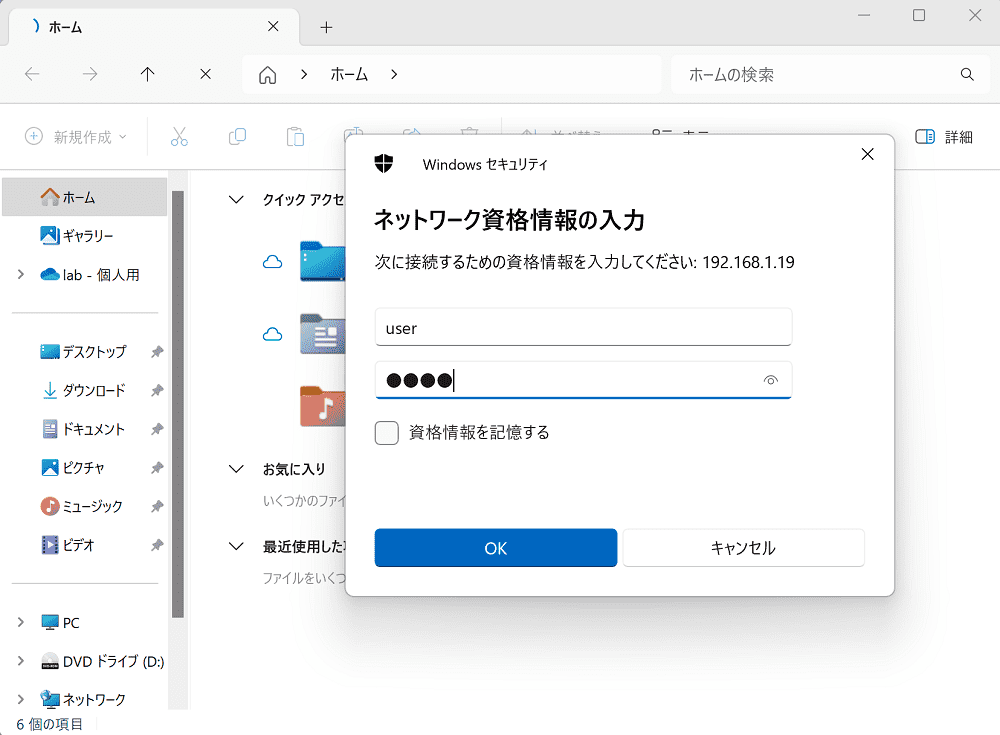Check the 資格情報を記憶する checkbox
The width and height of the screenshot is (1000, 735).
(x=386, y=433)
